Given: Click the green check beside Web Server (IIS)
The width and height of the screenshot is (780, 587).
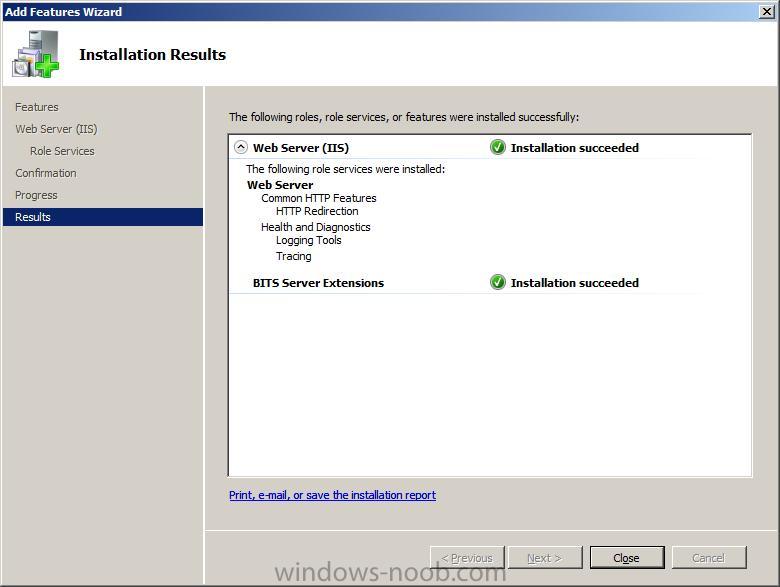Looking at the screenshot, I should pos(497,147).
